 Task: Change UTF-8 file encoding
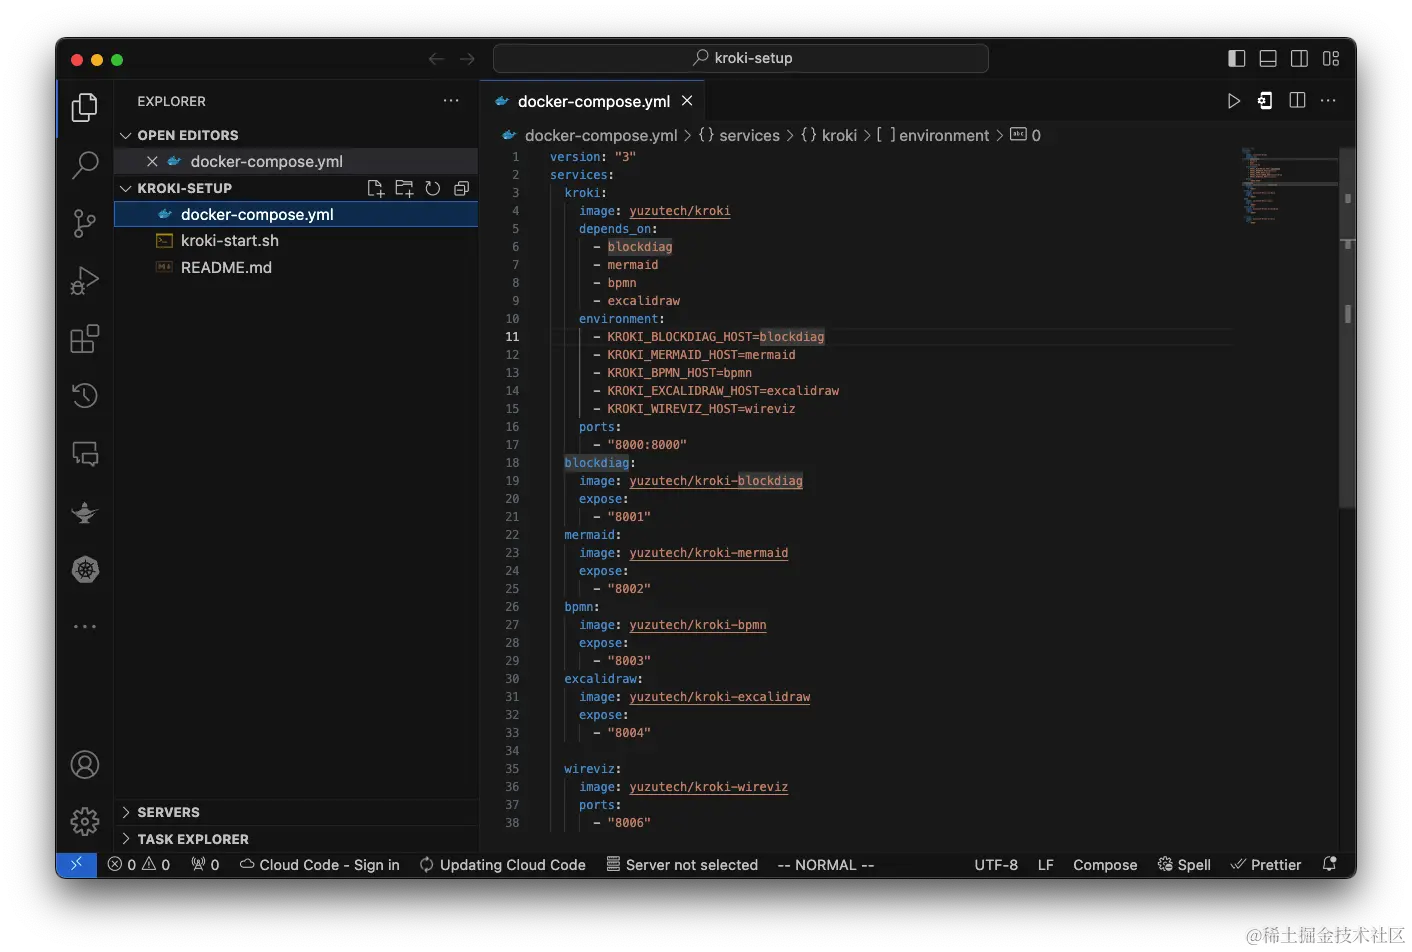(x=996, y=865)
